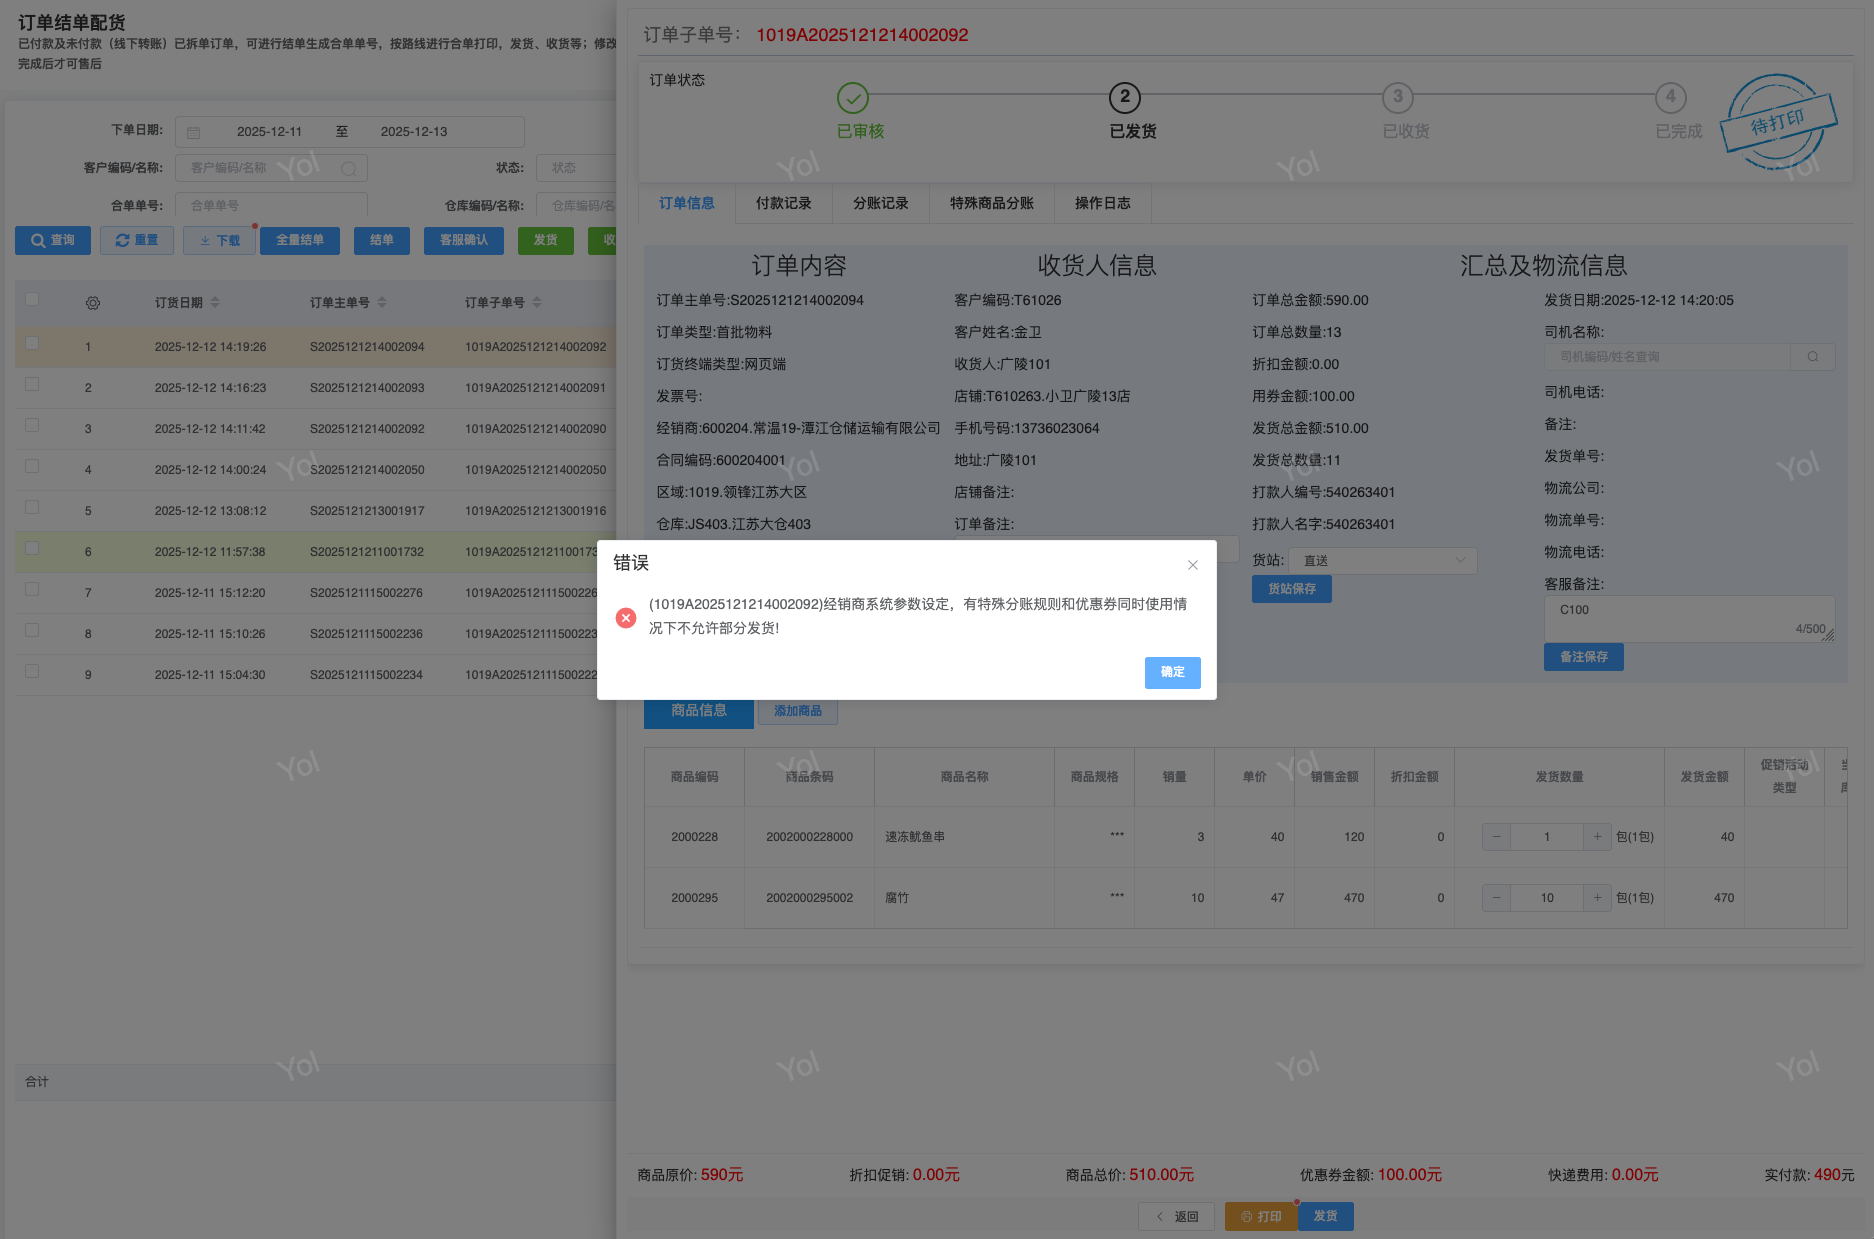Decrease 腐竹 shipping quantity with minus

(x=1496, y=898)
